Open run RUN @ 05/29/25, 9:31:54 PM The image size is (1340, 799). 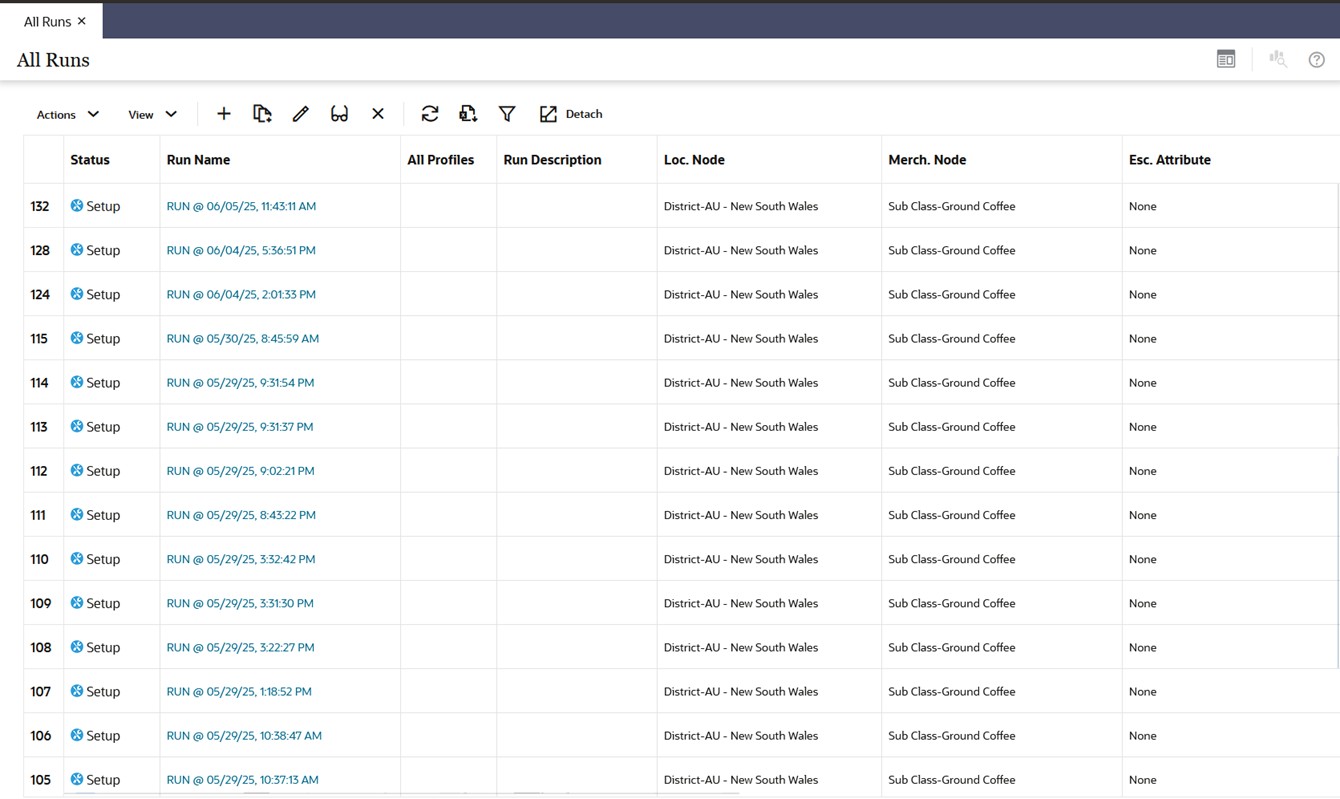point(240,382)
